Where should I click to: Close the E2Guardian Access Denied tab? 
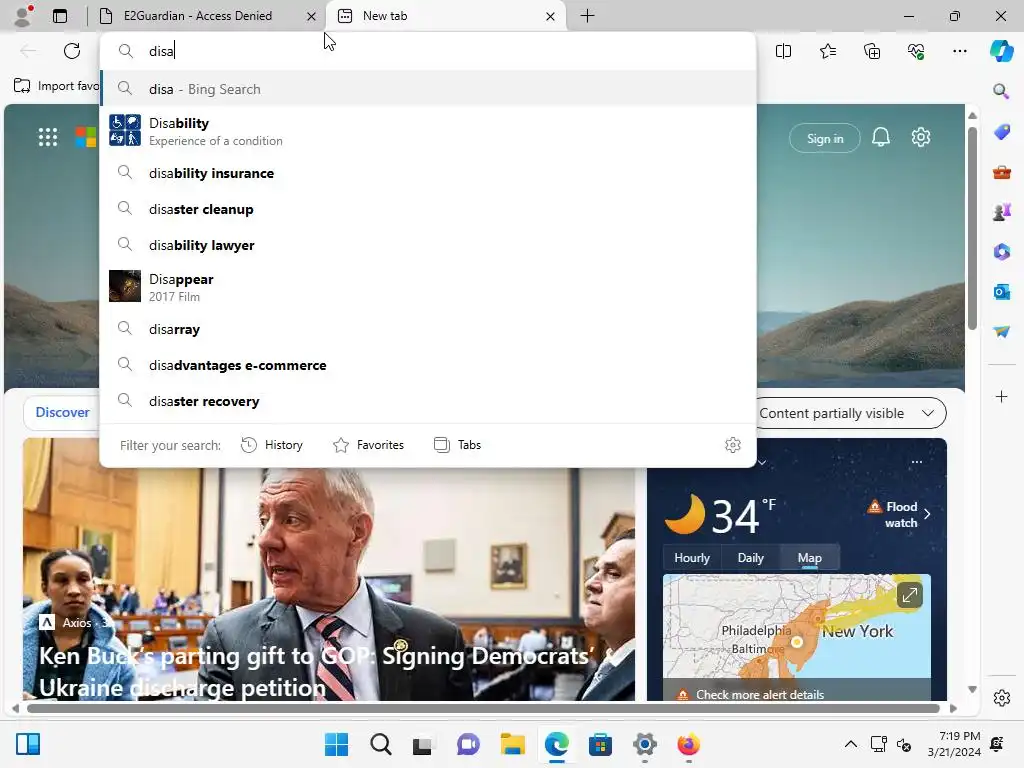point(312,16)
